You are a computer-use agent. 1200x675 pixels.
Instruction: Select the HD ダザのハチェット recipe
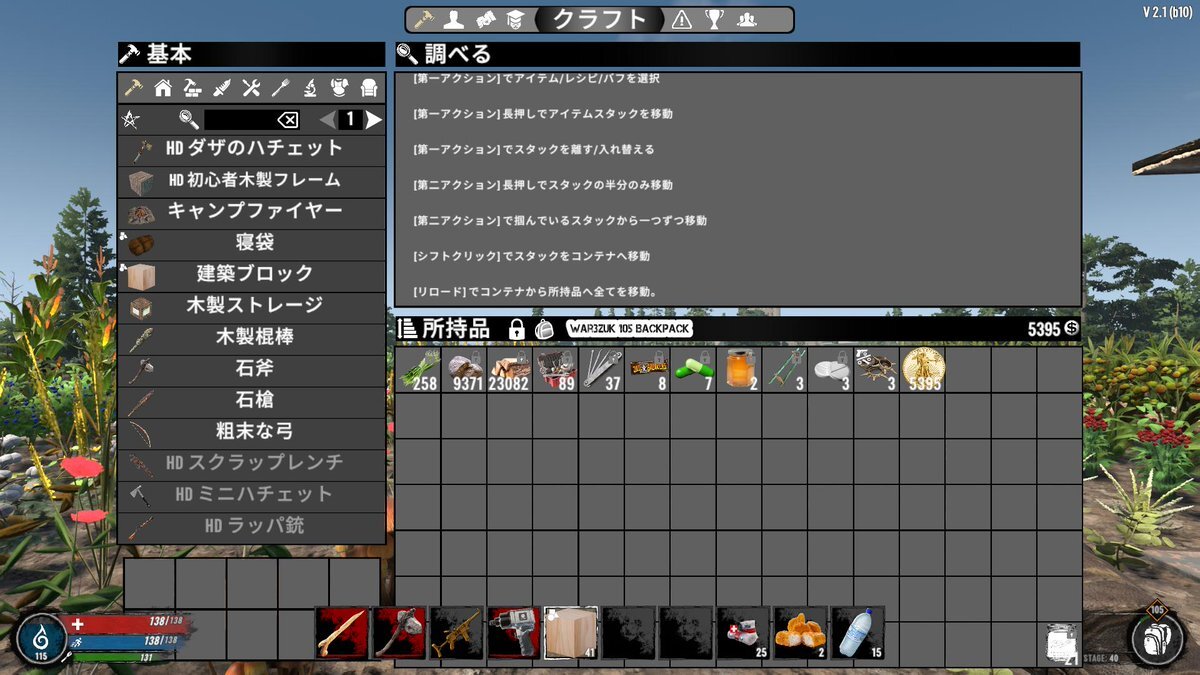[251, 150]
